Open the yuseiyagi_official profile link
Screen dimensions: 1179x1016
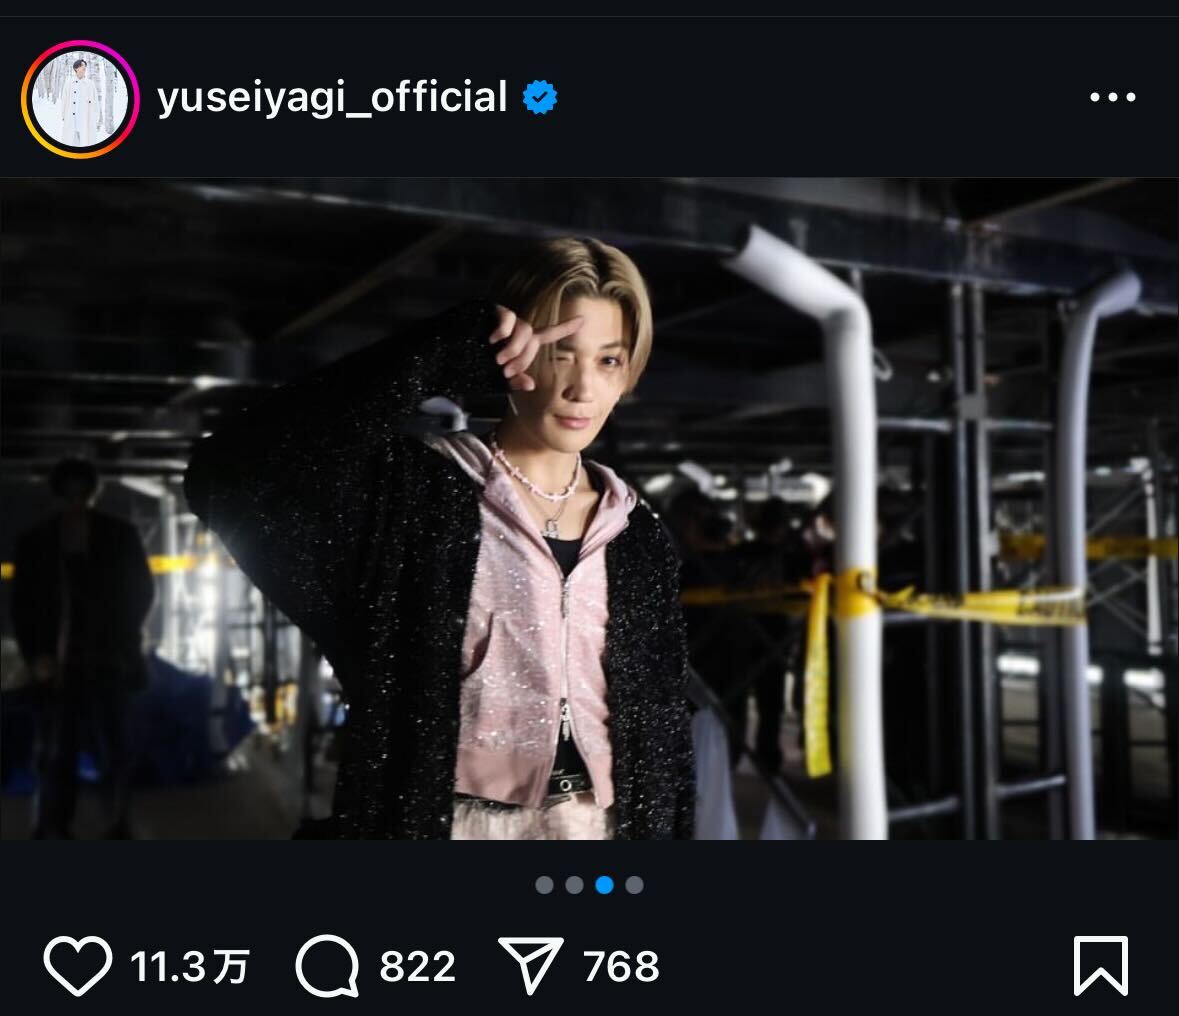(x=332, y=98)
